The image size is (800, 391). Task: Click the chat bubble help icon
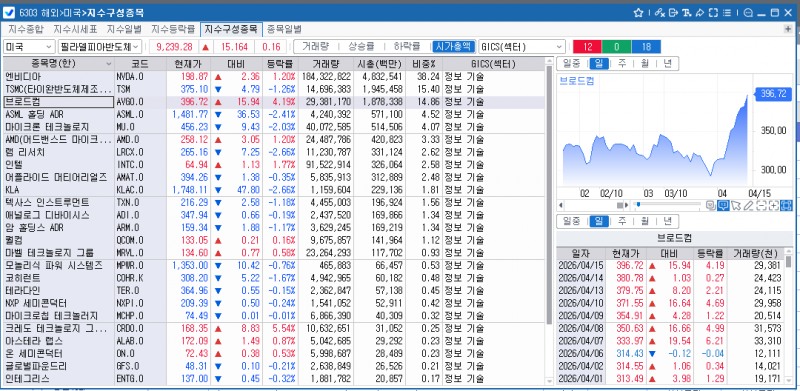748,13
